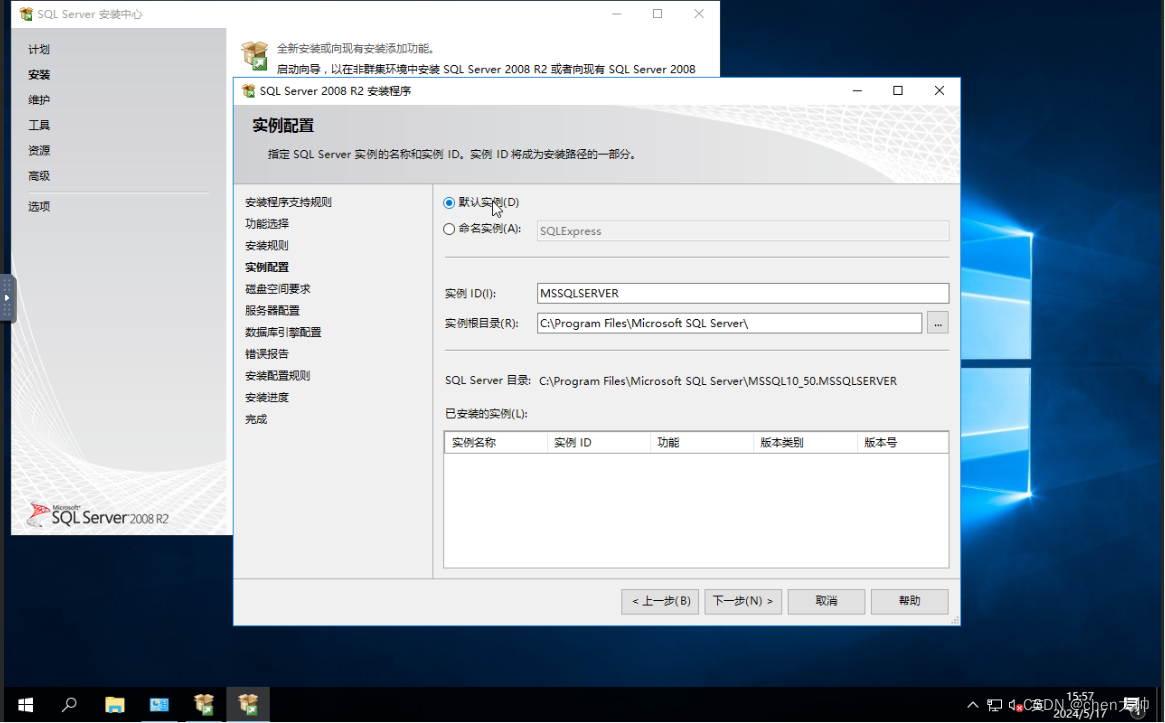Click the 功能 column header
This screenshot has height=723, width=1165.
(x=702, y=443)
